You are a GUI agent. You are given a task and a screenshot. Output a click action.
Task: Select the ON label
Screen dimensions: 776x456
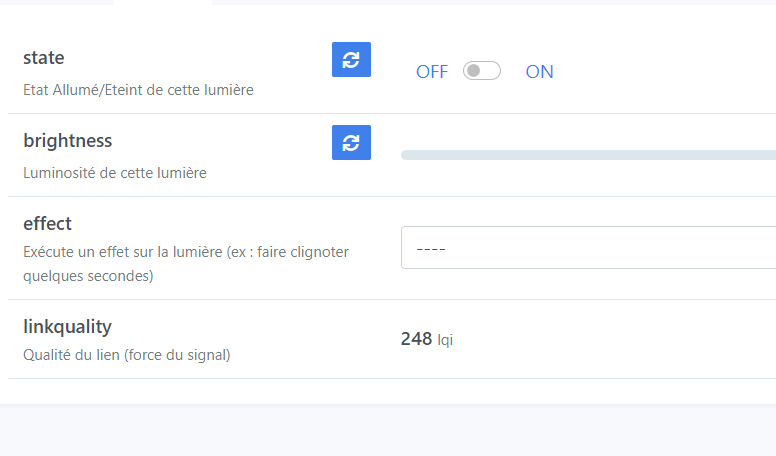click(539, 72)
